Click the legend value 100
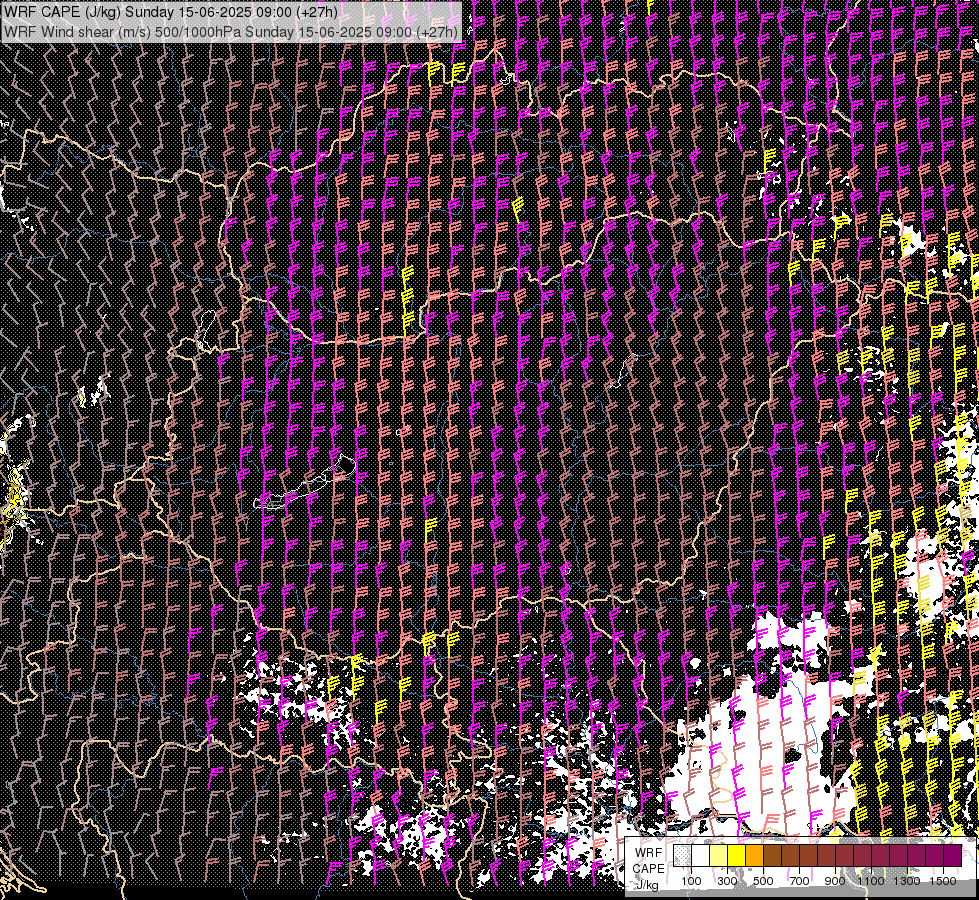Viewport: 979px width, 900px height. pos(692,881)
